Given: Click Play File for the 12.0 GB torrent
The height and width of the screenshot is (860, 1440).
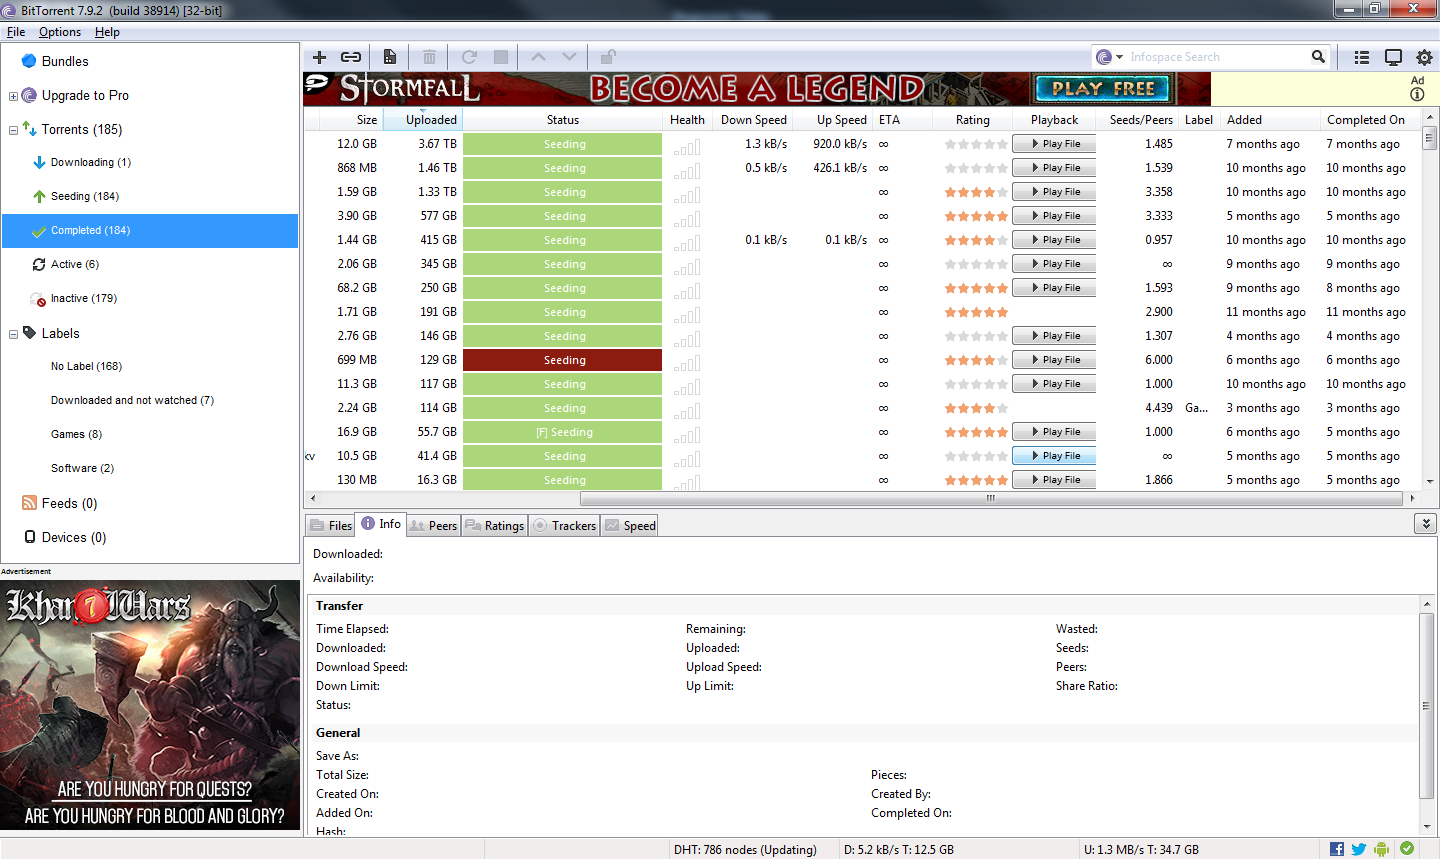Looking at the screenshot, I should 1054,144.
